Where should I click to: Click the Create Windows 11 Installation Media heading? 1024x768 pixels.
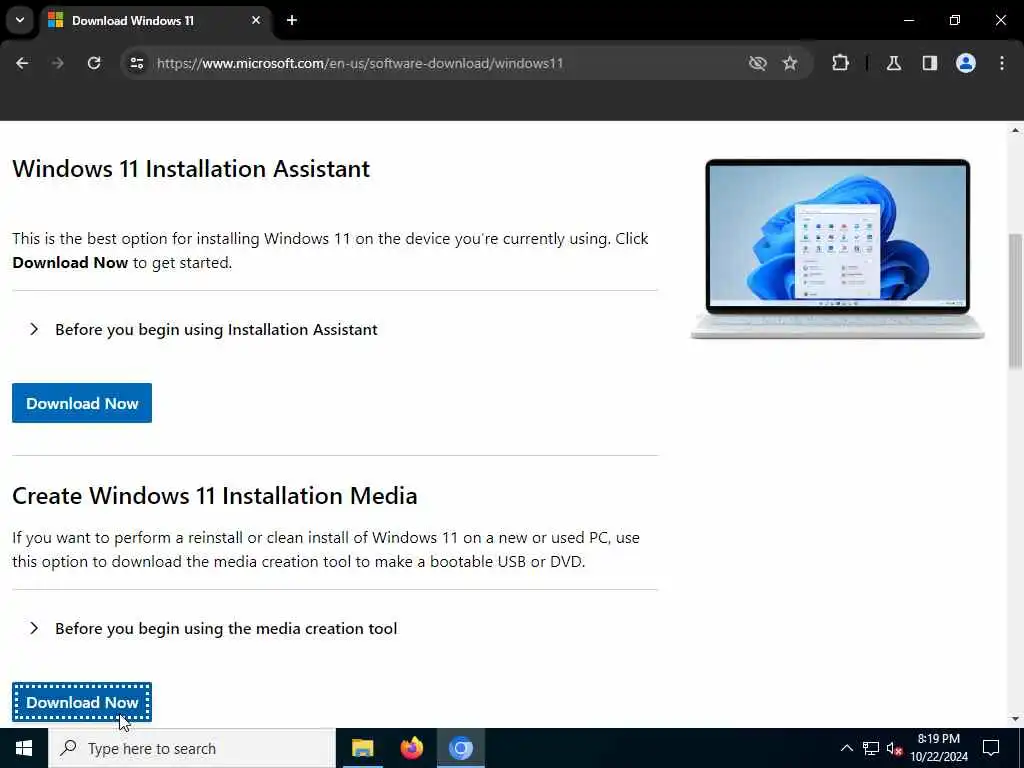(215, 496)
